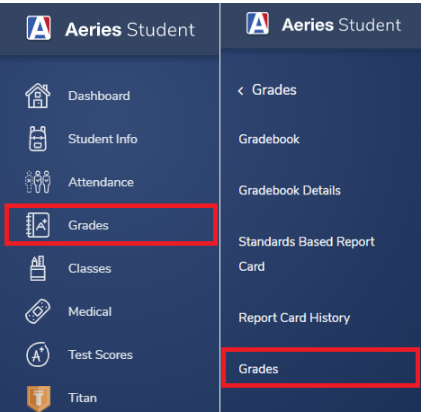This screenshot has height=412, width=424.
Task: Open the Gradebook submenu item
Action: coord(269,139)
